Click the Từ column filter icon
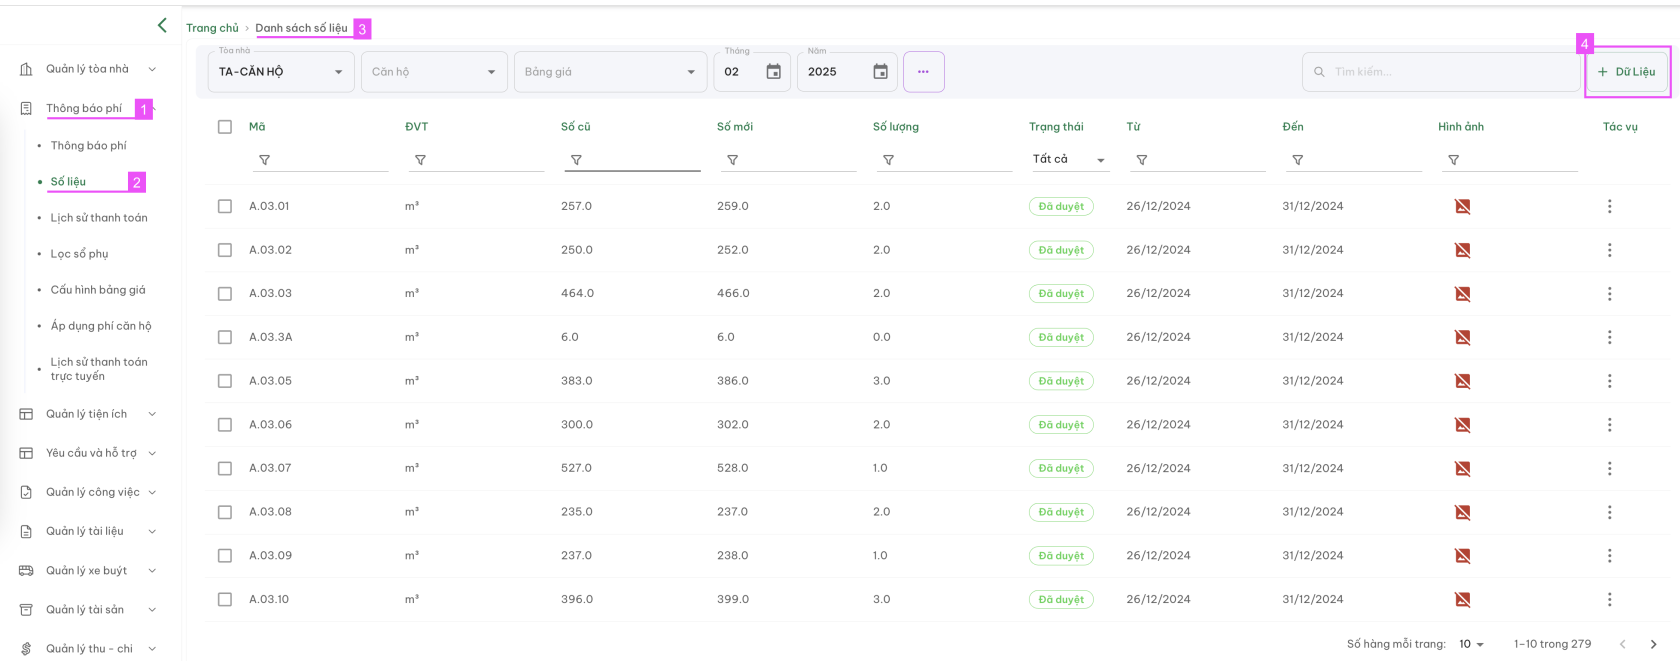 point(1141,160)
